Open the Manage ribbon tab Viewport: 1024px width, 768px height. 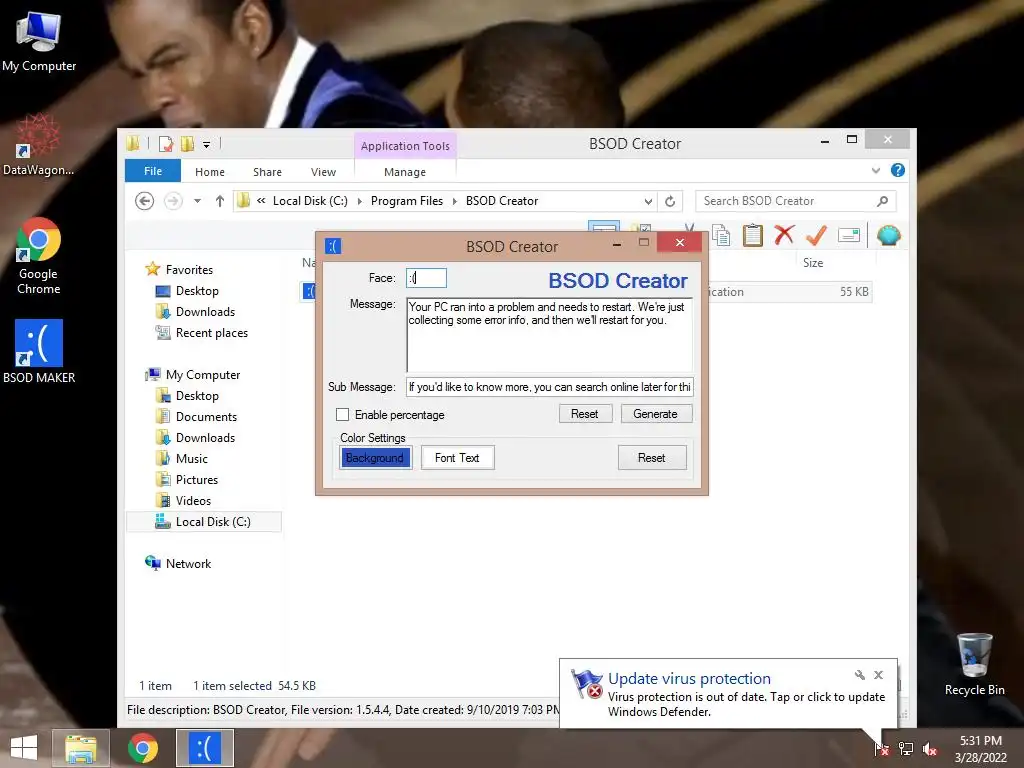point(405,172)
